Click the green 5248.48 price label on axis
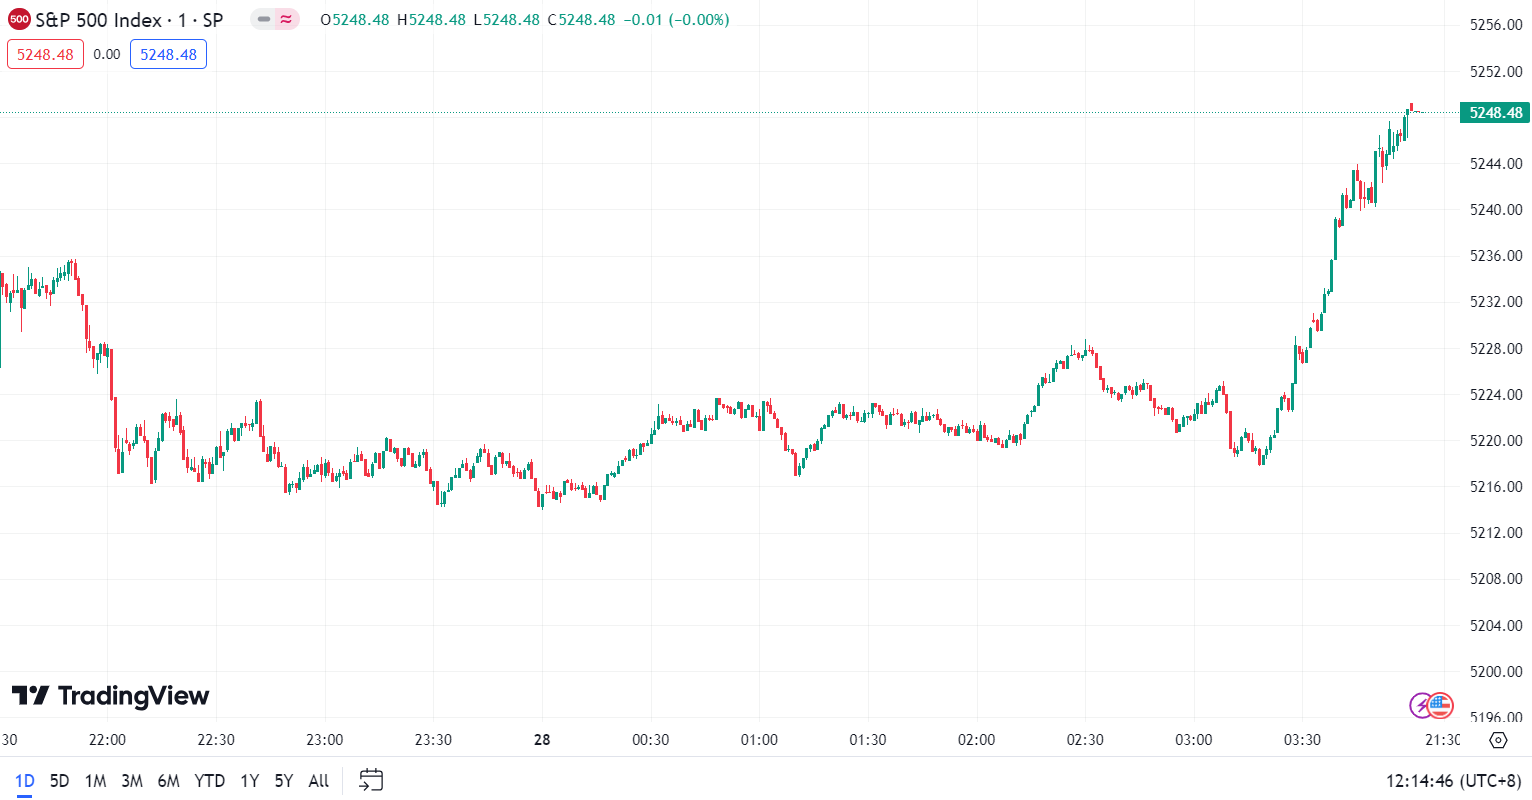Screen dimensions: 1532x800 [x=1495, y=113]
